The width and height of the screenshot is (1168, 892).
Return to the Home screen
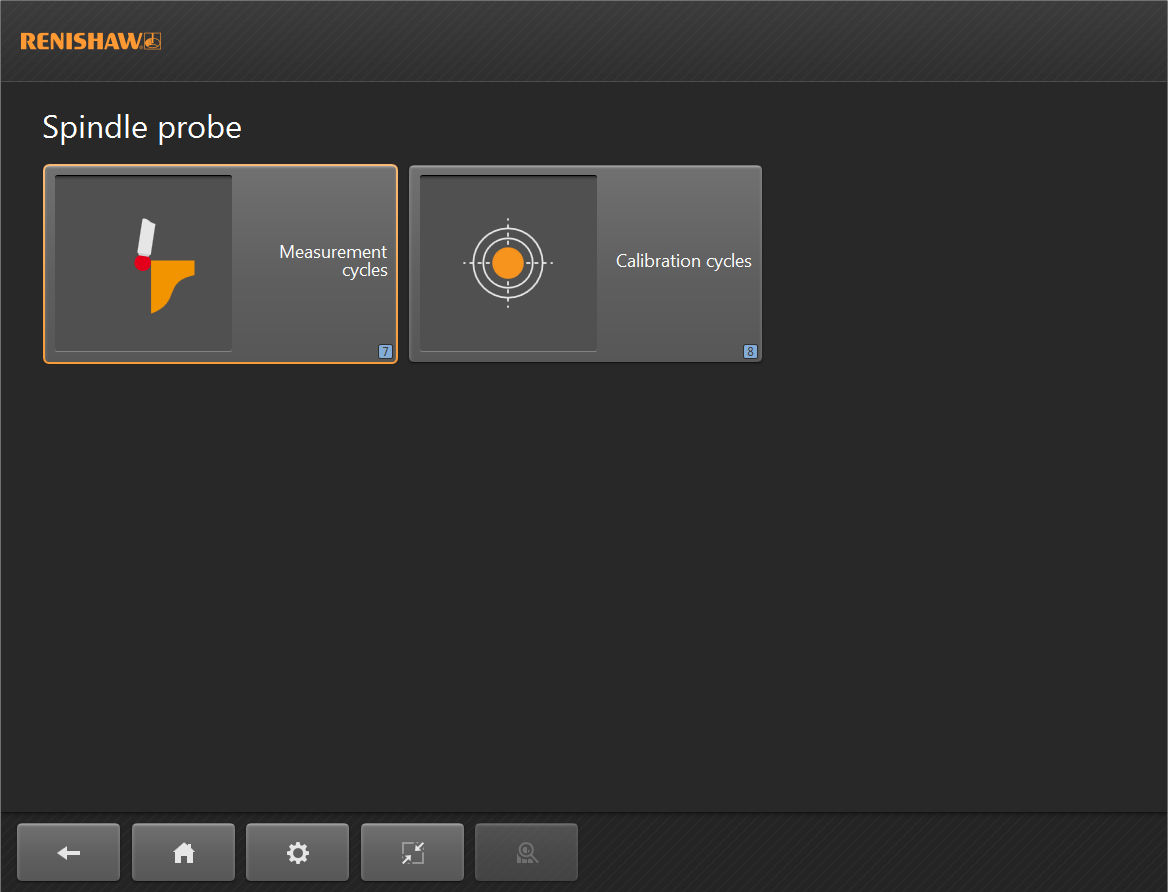(183, 852)
